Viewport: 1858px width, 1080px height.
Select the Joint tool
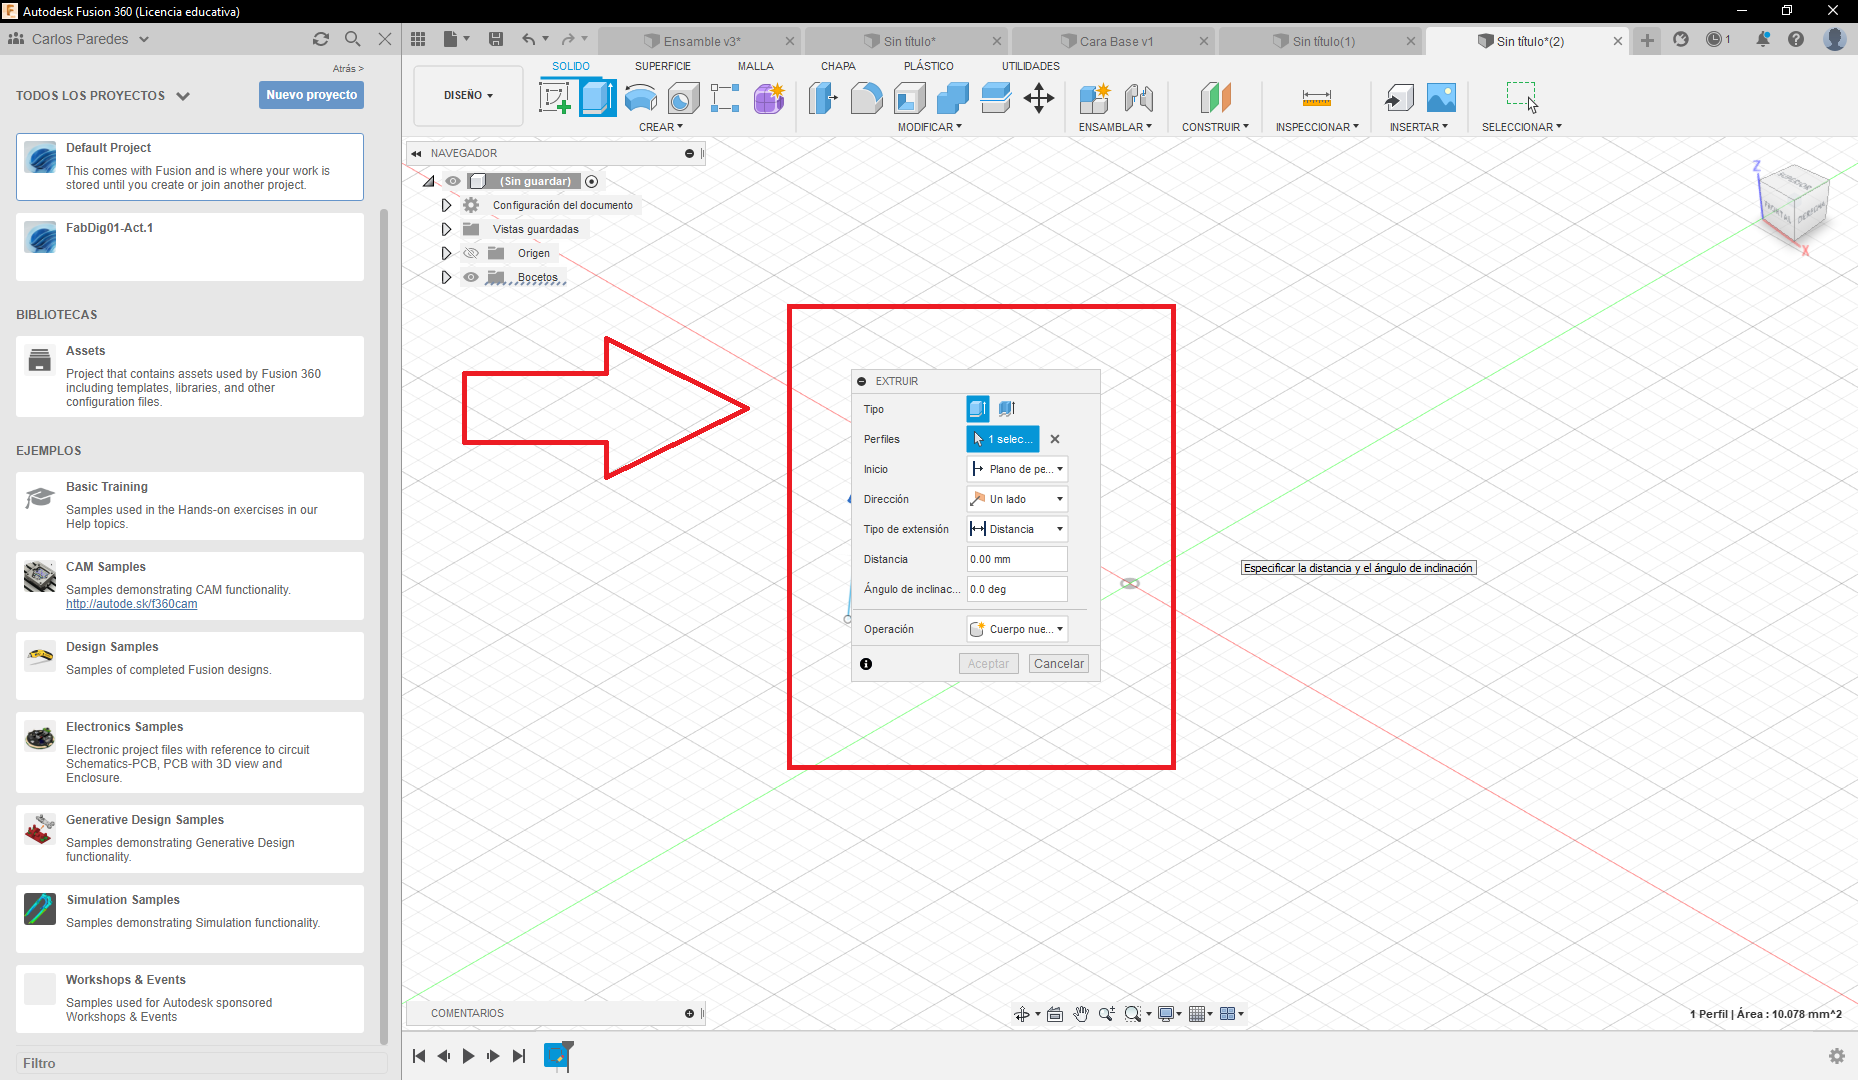click(x=1139, y=98)
